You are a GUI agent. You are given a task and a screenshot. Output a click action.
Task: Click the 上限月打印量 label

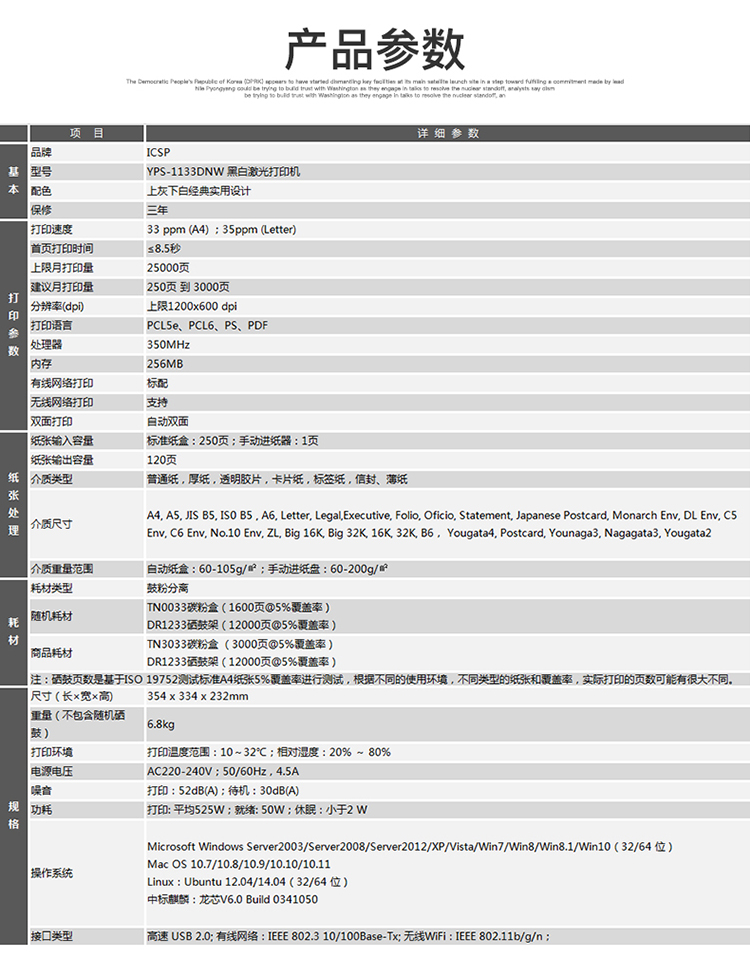(x=62, y=268)
